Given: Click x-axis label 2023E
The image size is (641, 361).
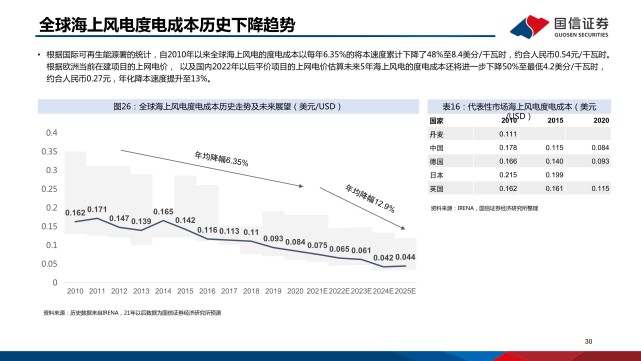Looking at the screenshot, I should pos(361,291).
